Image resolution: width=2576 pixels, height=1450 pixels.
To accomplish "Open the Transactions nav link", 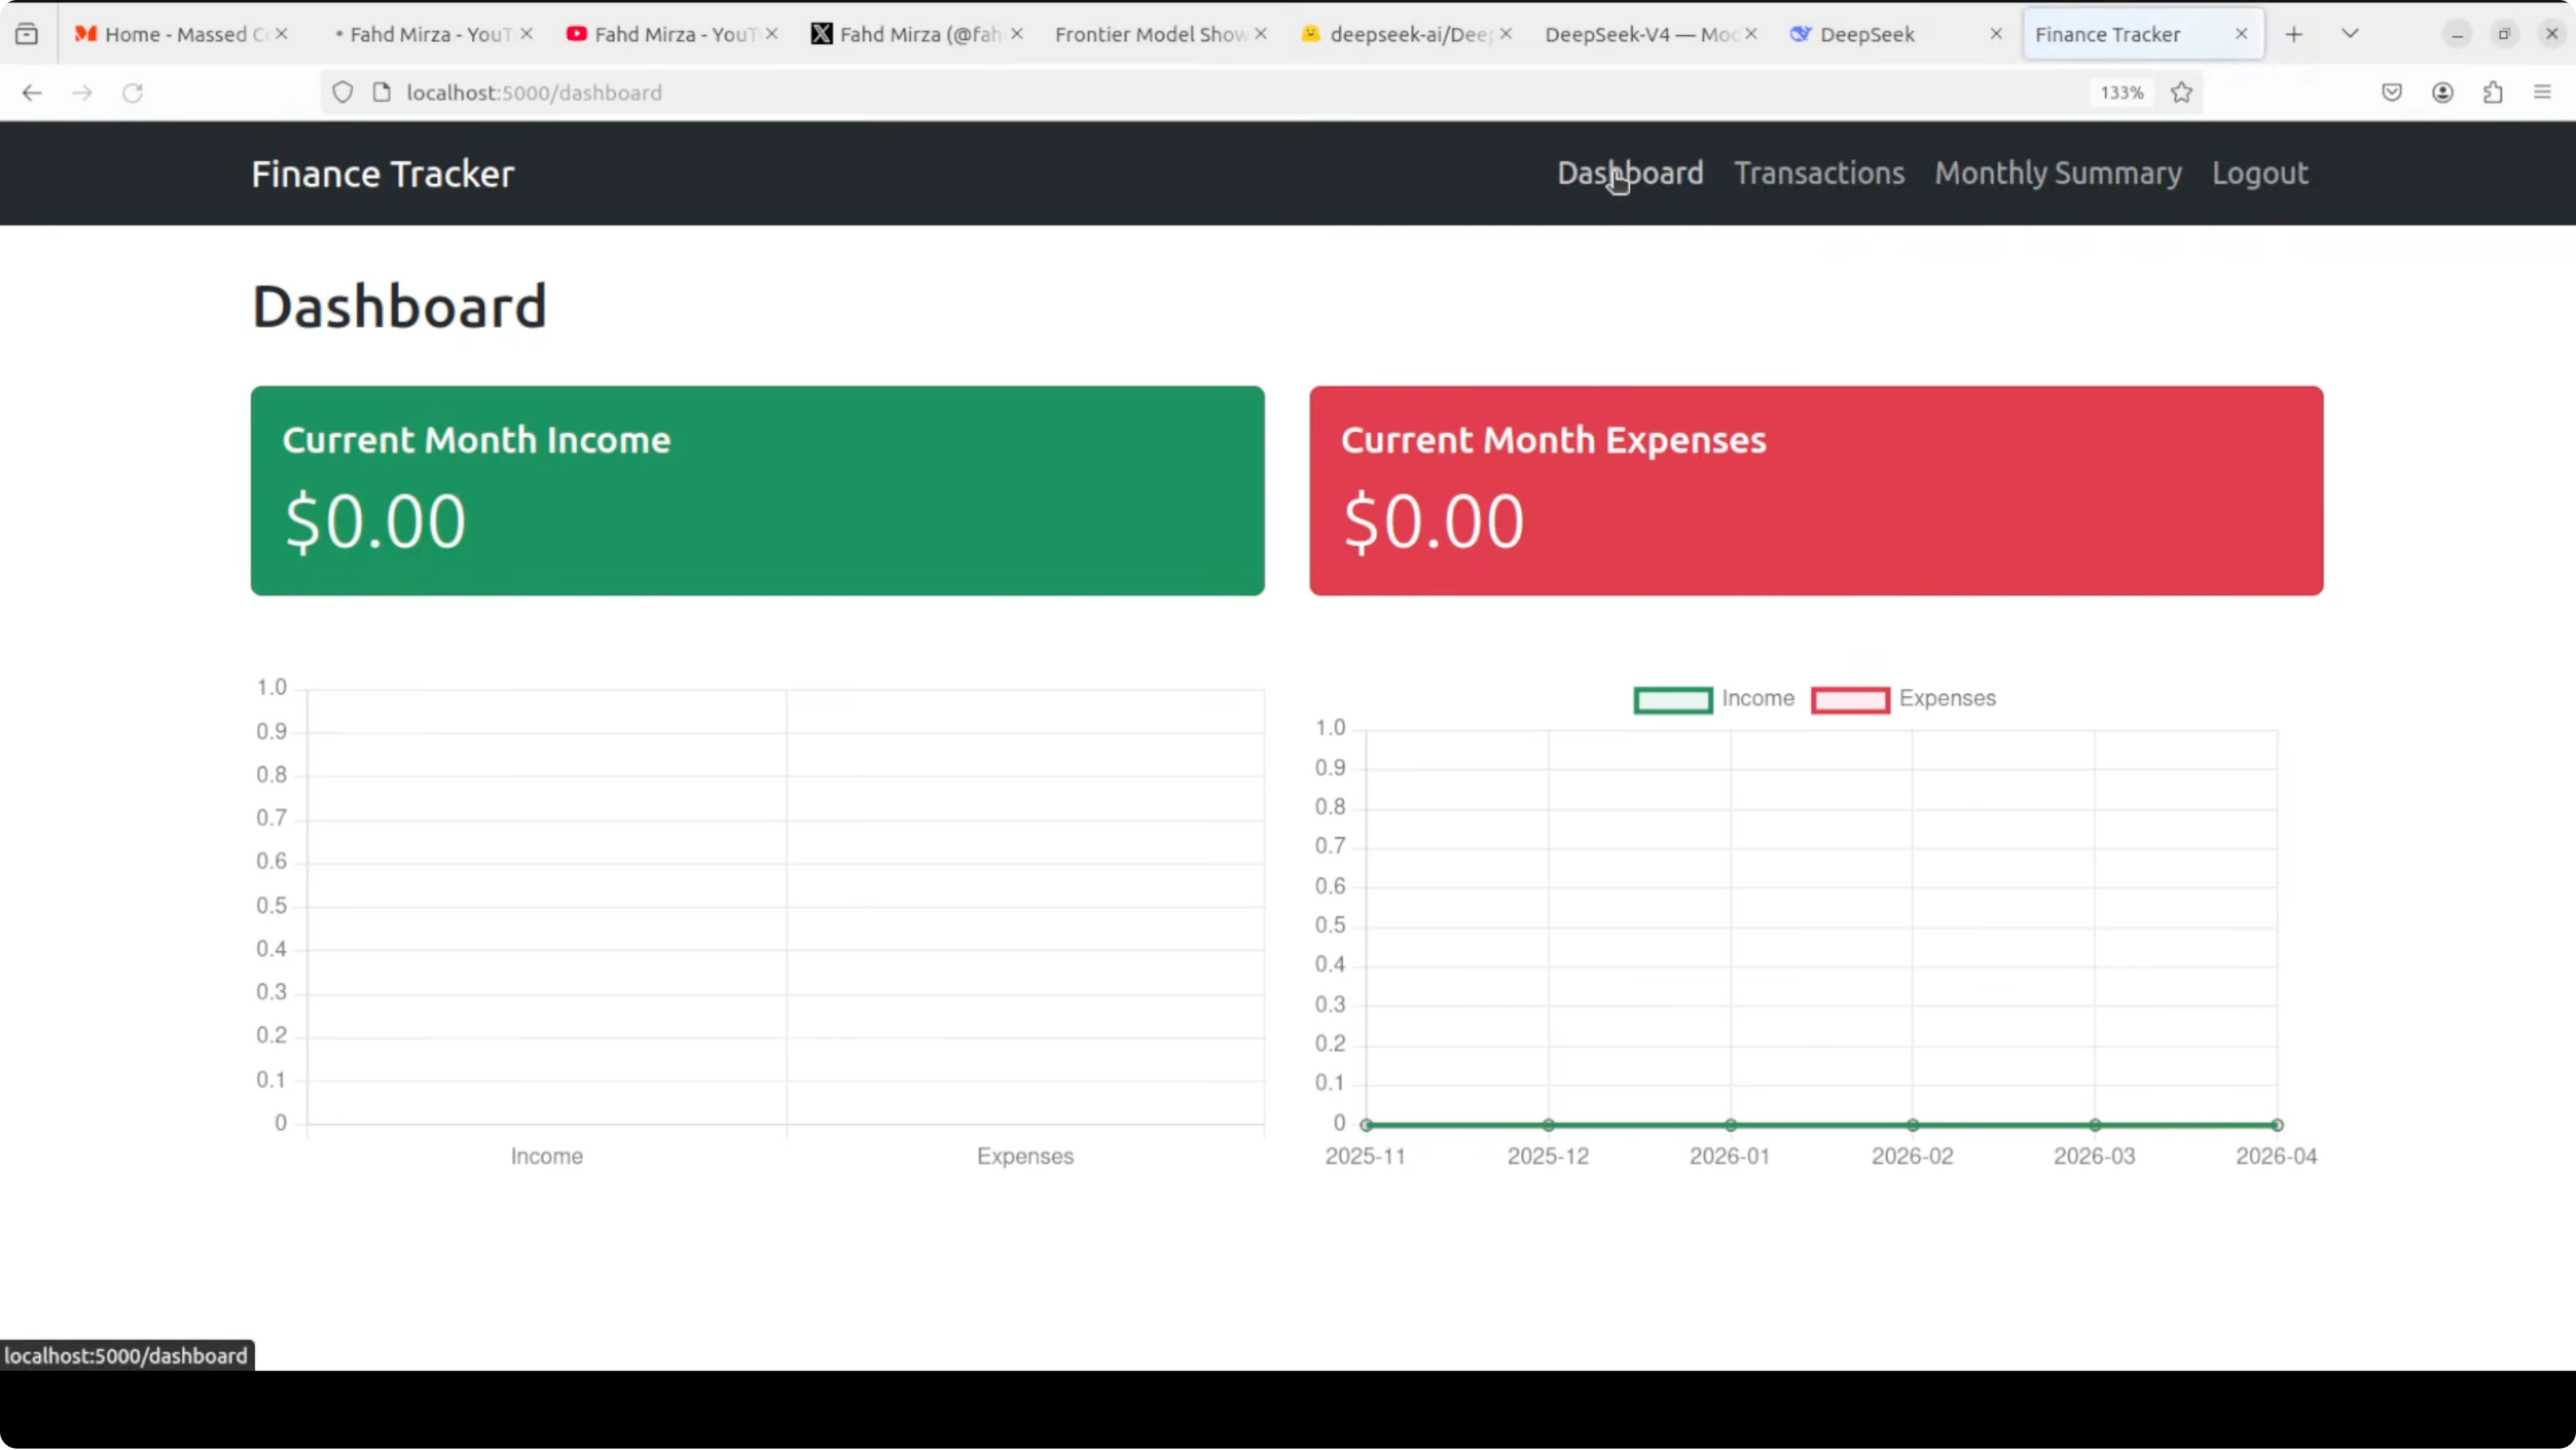I will [x=1818, y=173].
